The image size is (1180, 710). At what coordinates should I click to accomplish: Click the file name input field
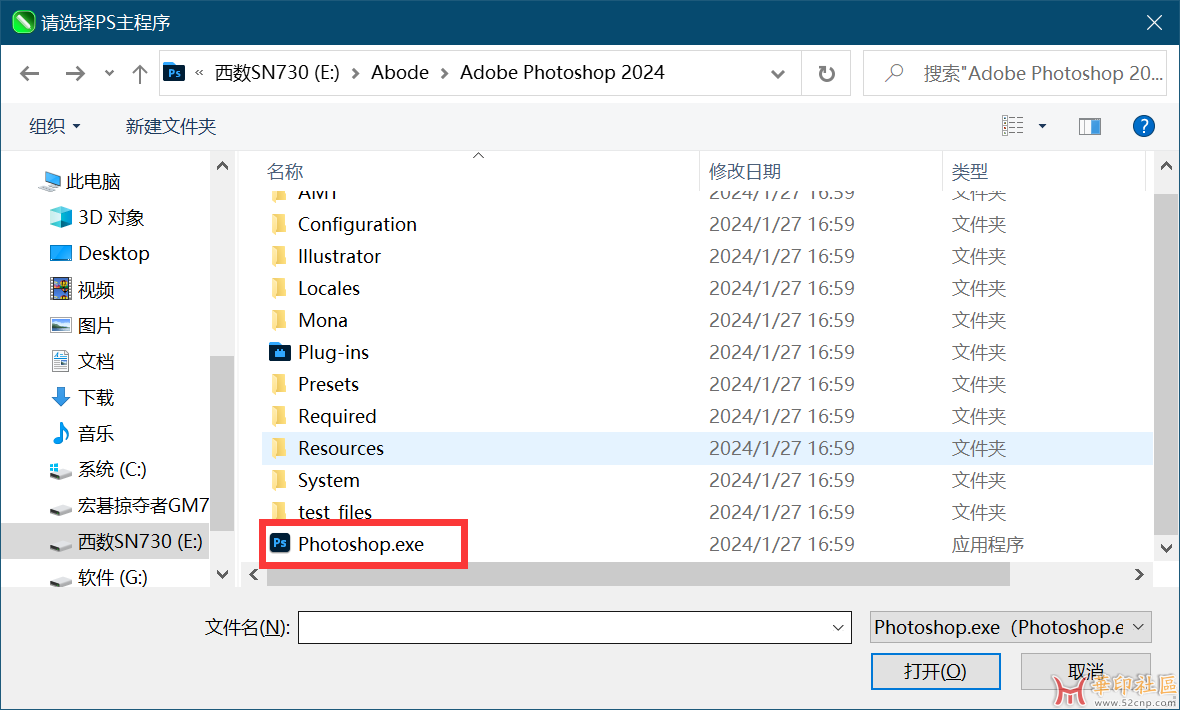[x=565, y=627]
